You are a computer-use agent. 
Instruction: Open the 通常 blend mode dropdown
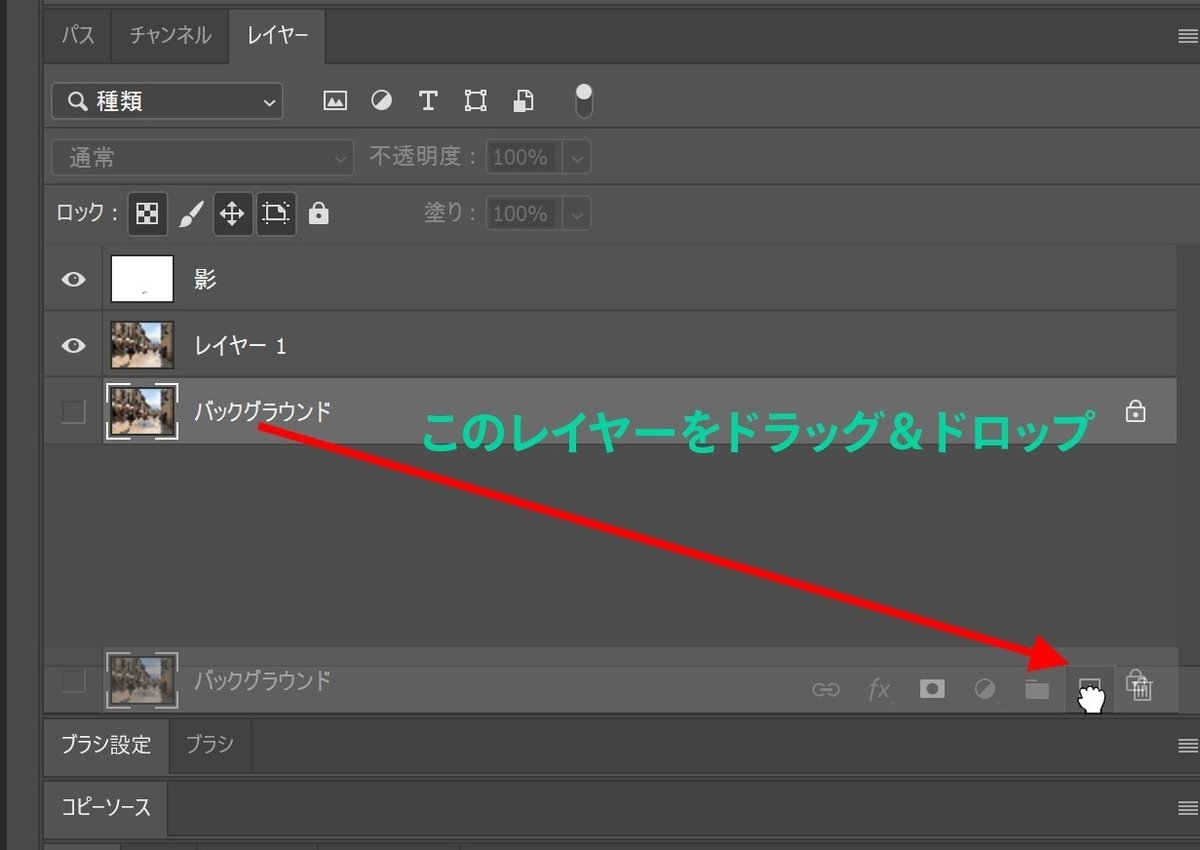pos(202,157)
